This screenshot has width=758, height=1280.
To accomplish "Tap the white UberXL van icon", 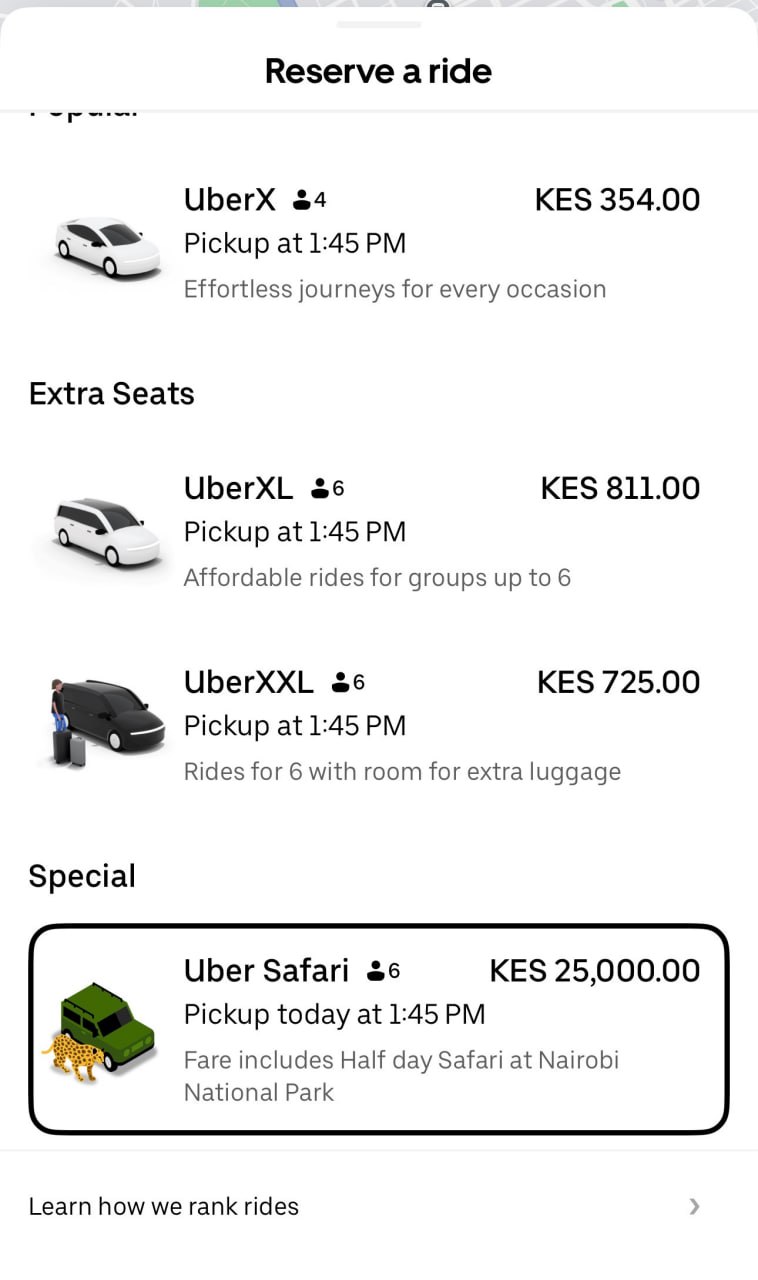I will click(x=107, y=532).
